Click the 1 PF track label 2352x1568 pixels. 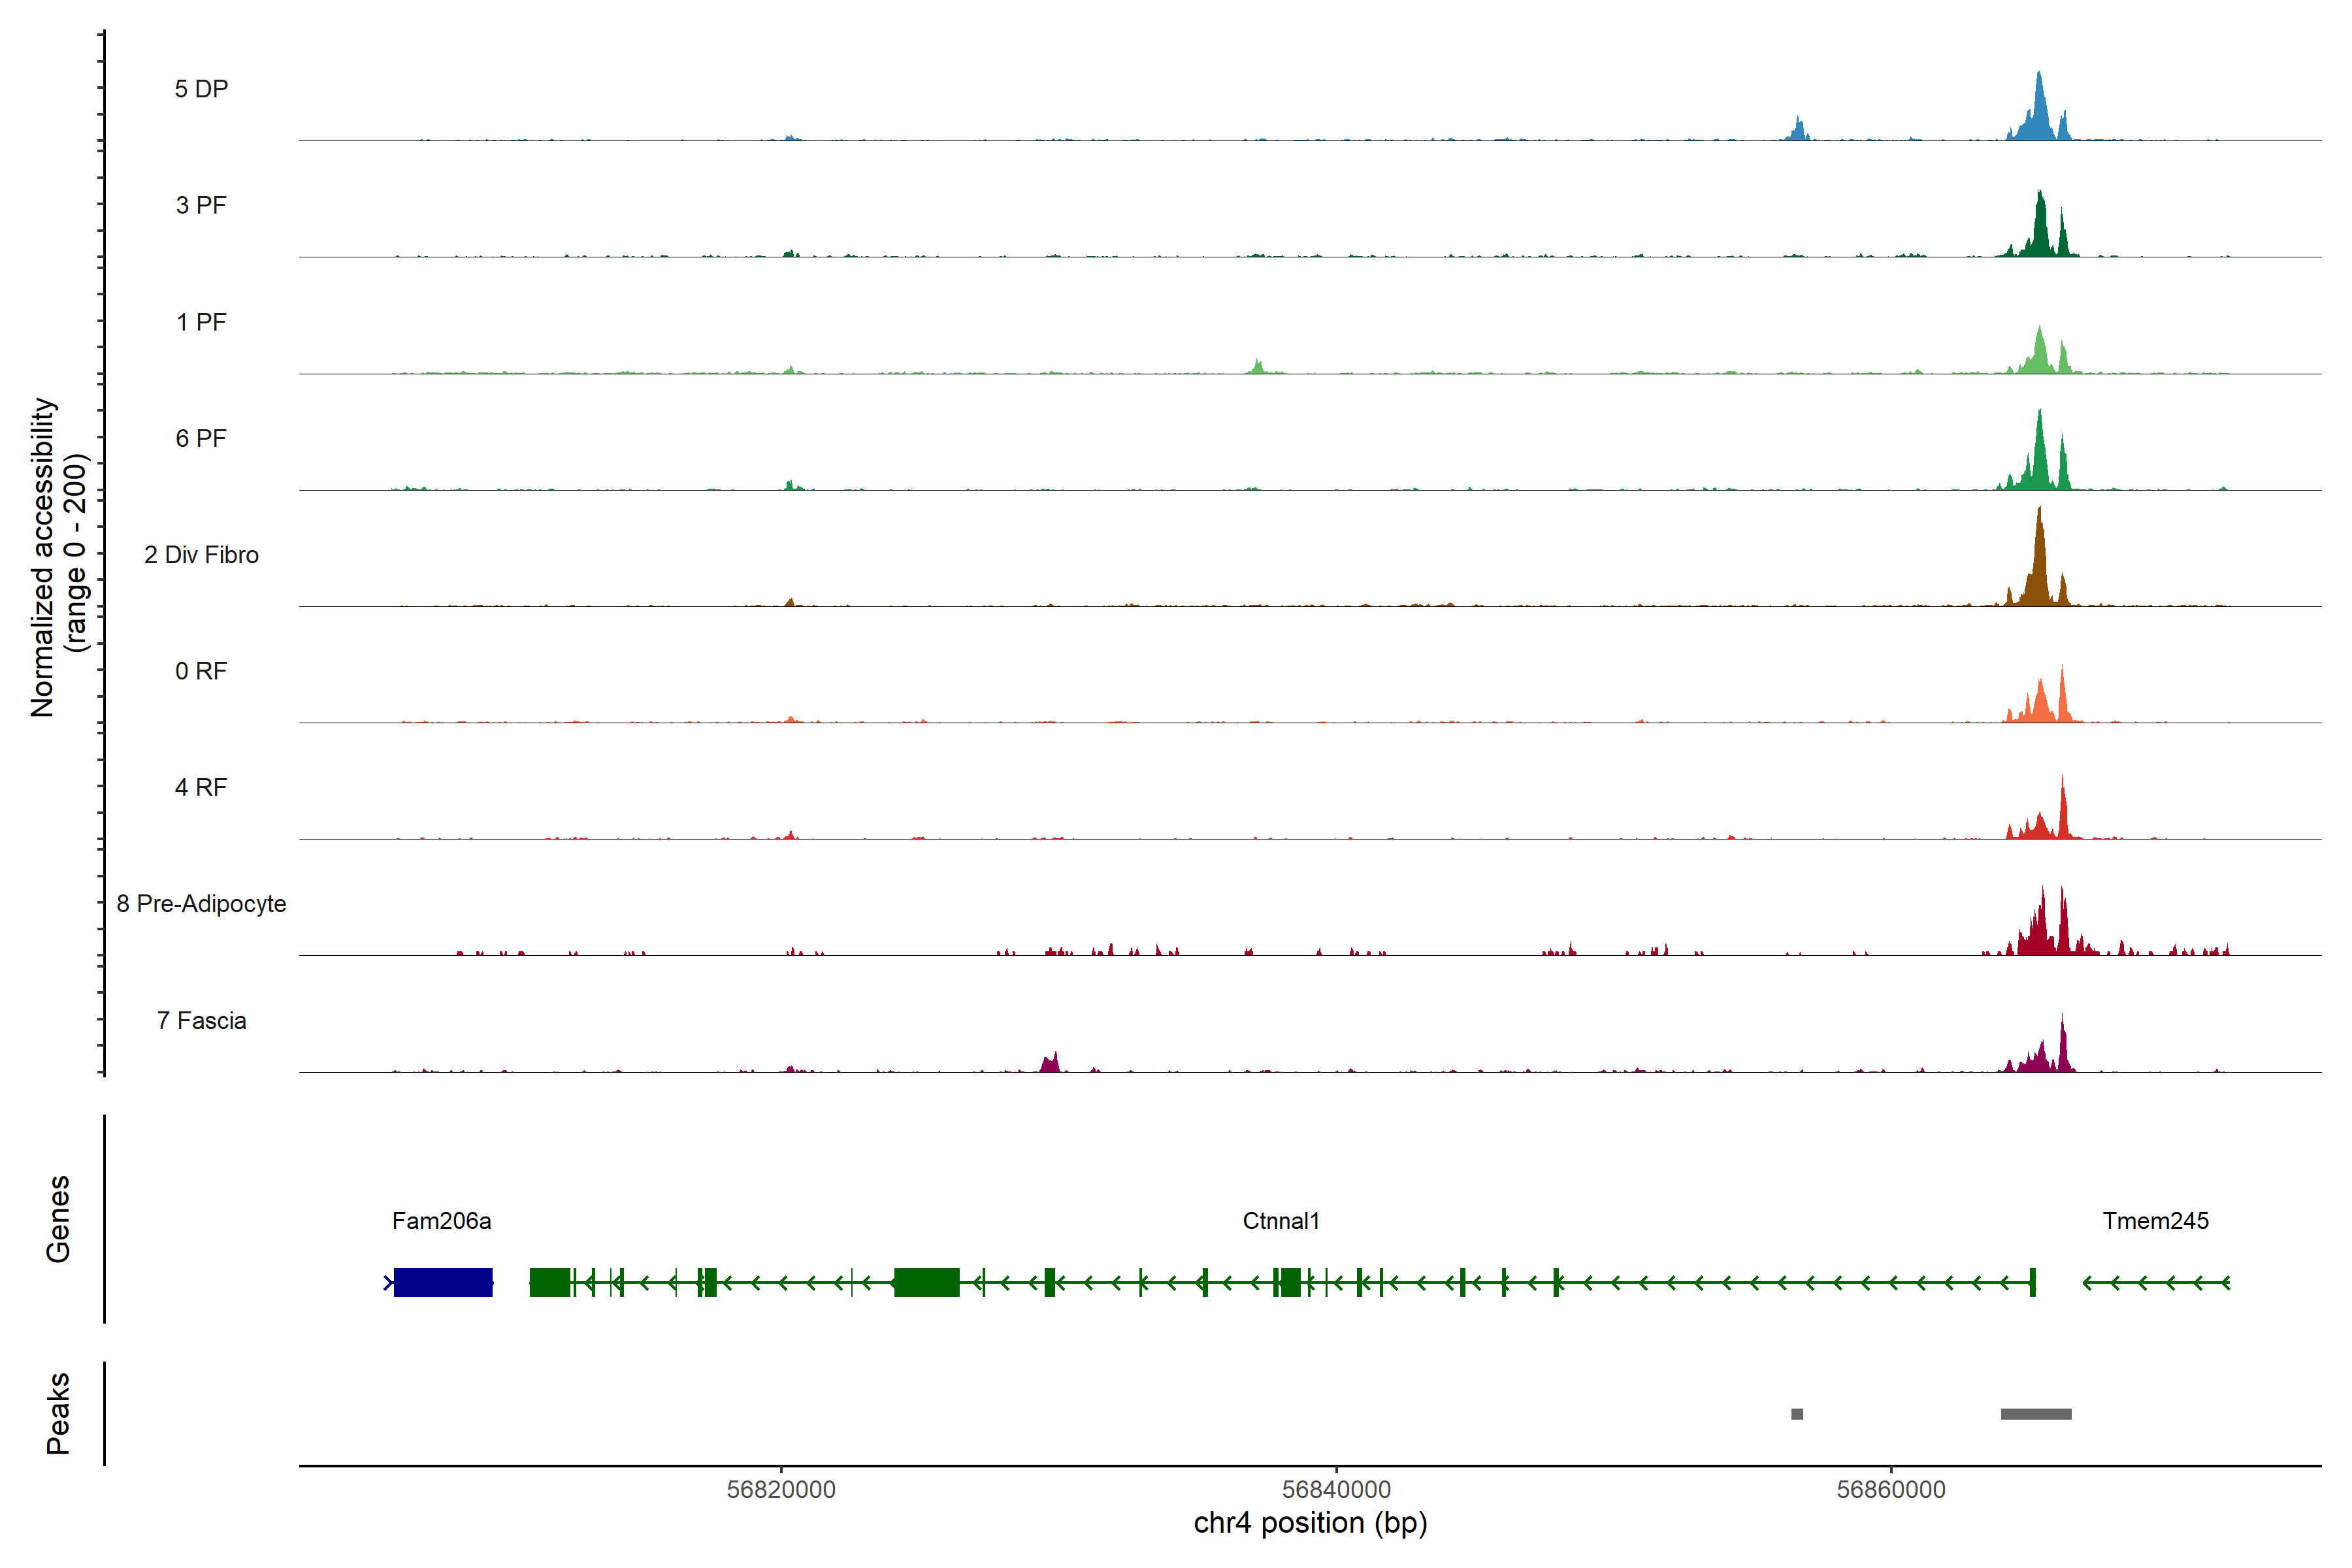click(201, 322)
